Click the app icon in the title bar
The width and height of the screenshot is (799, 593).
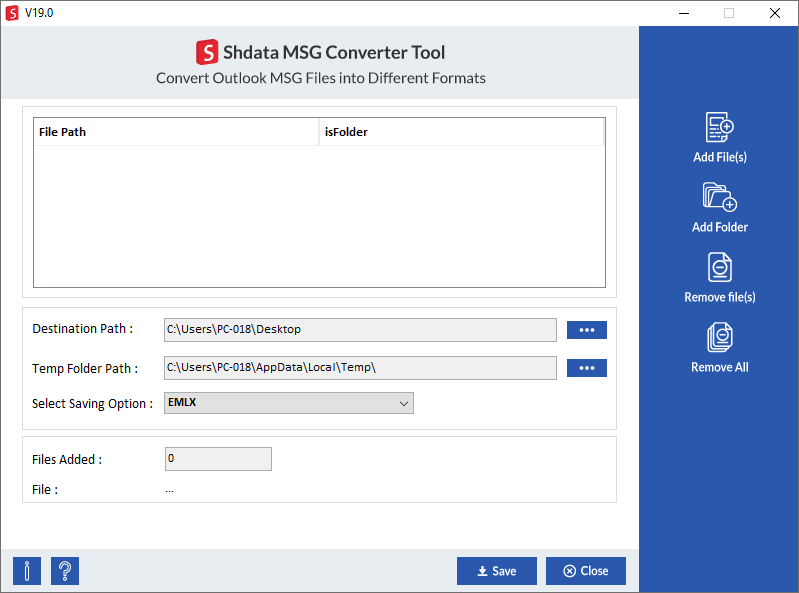[x=12, y=13]
